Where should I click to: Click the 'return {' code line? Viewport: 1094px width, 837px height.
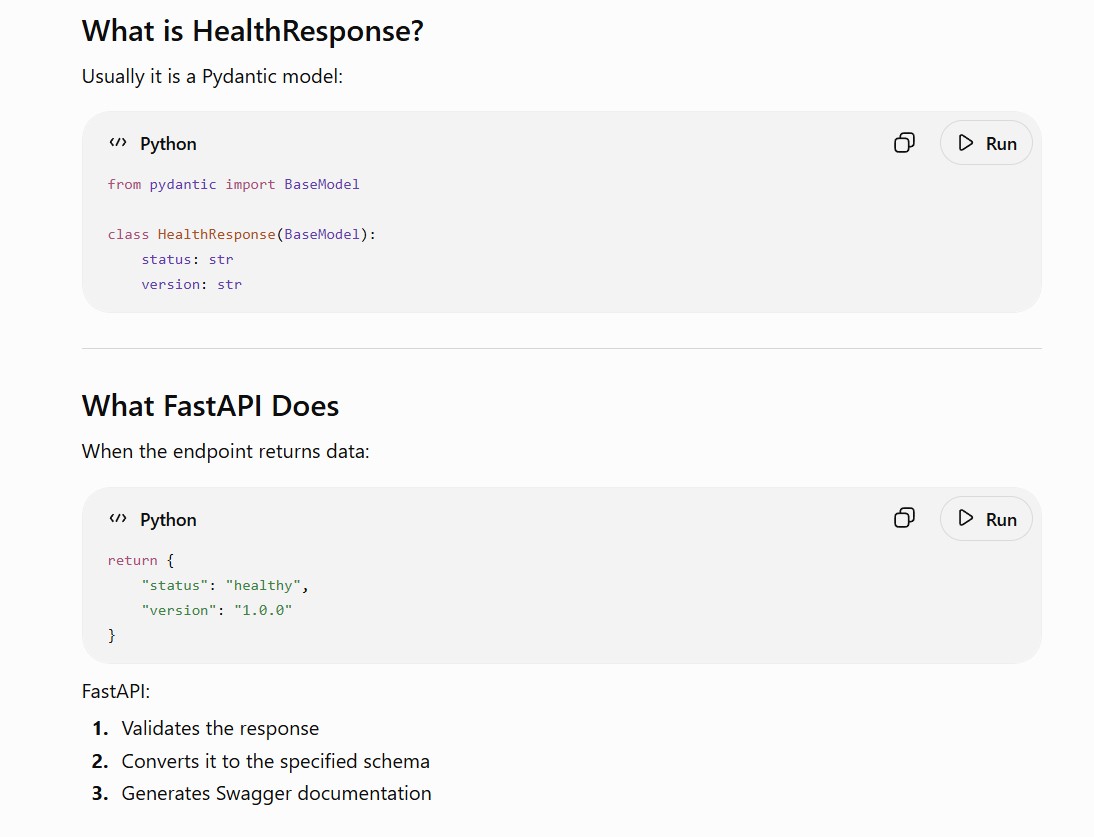[x=141, y=560]
